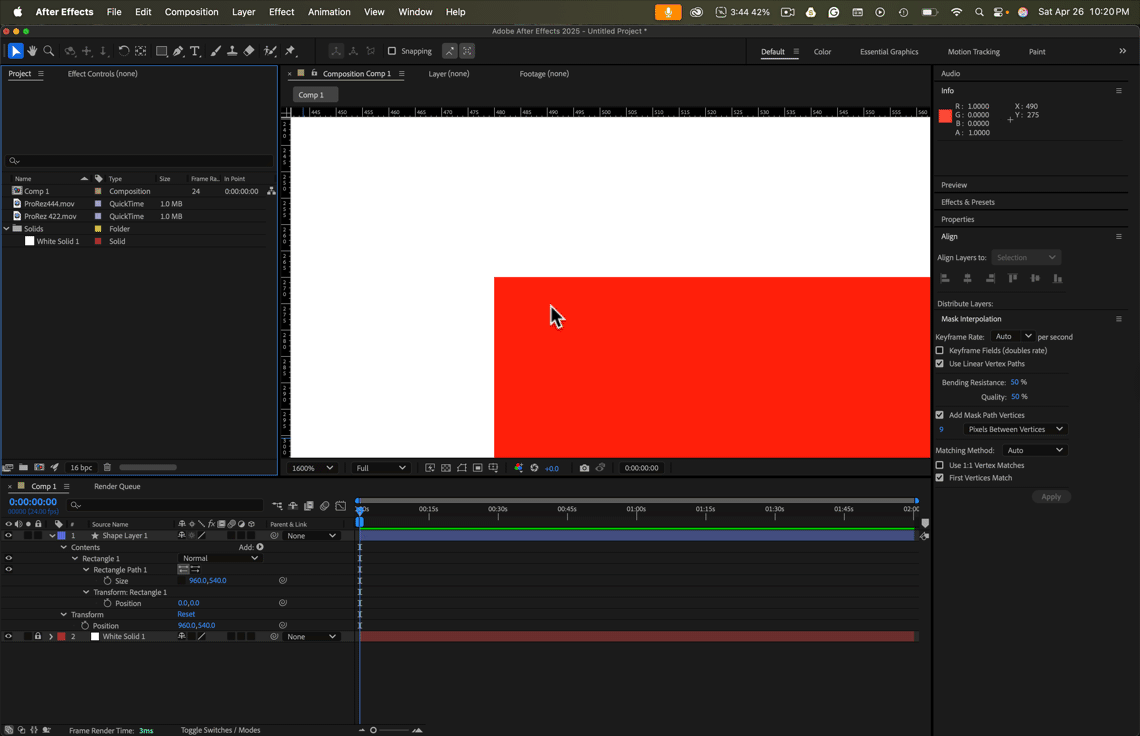Click Toggle Switches / Modes button
1140x736 pixels.
(220, 730)
